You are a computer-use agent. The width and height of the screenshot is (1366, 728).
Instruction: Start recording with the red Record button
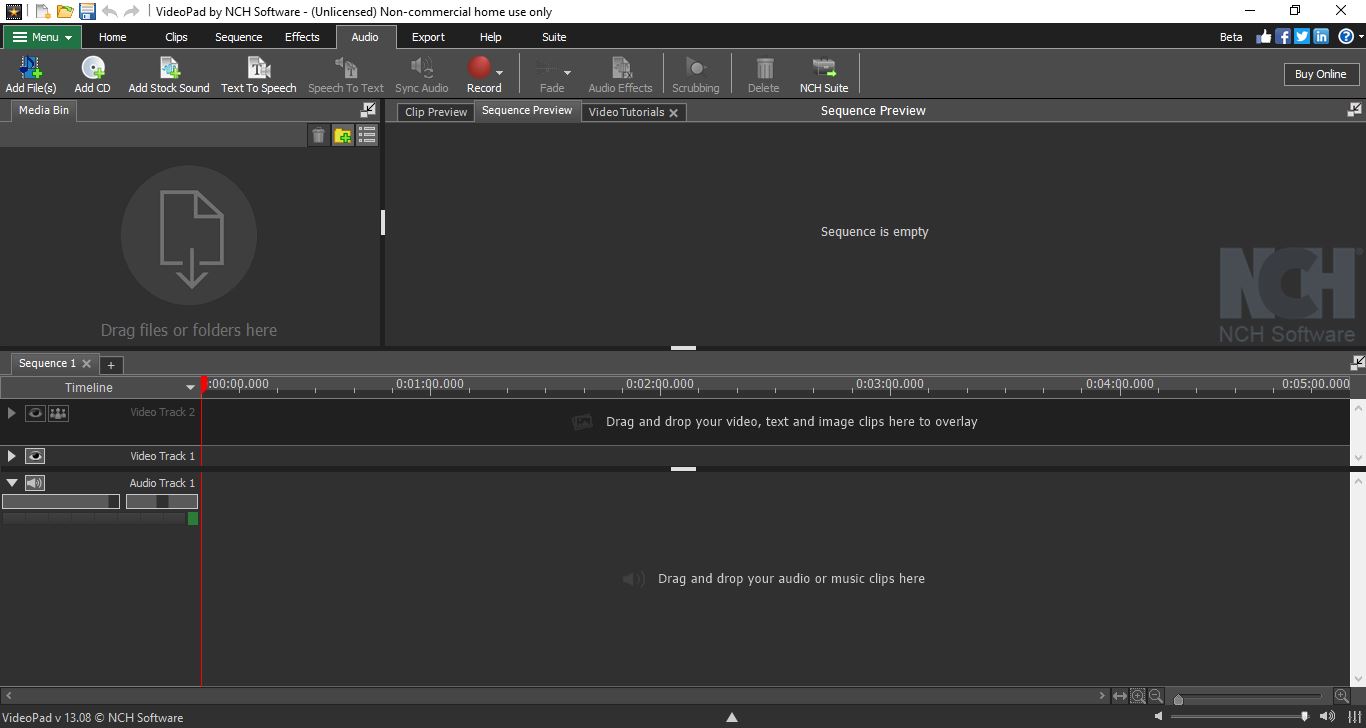coord(480,67)
